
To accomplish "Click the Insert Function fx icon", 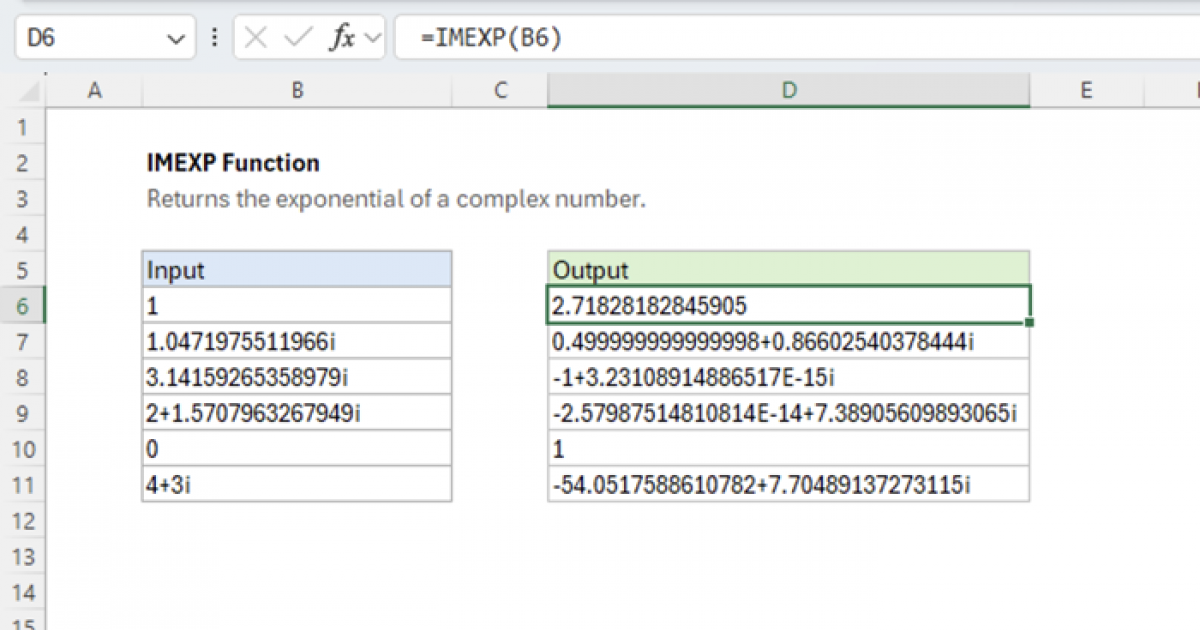I will (343, 39).
